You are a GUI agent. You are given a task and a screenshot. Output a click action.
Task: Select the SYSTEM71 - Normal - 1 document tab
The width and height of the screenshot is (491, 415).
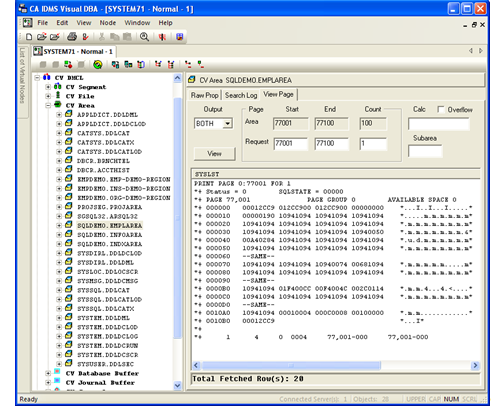tap(74, 52)
